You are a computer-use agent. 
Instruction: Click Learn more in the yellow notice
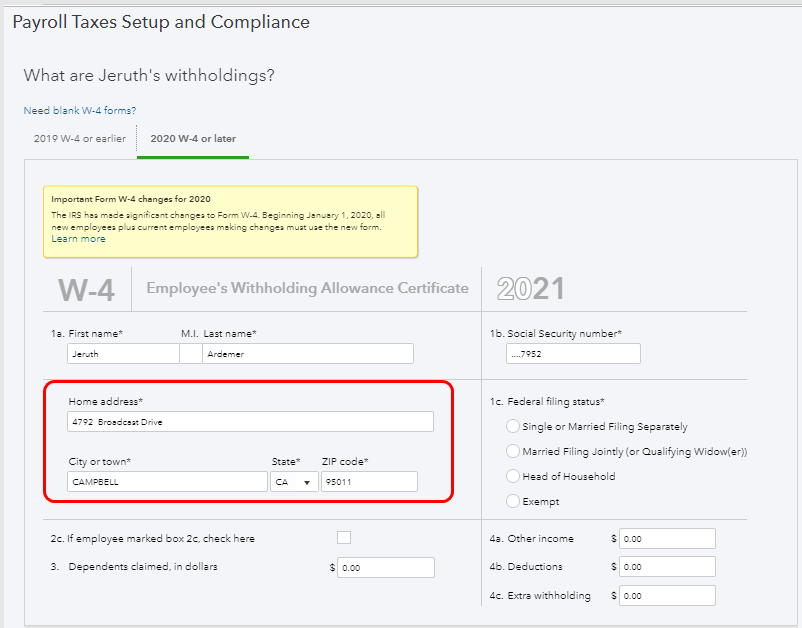[x=78, y=239]
